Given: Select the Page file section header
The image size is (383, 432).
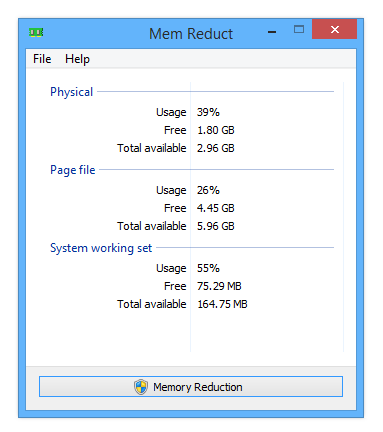Looking at the screenshot, I should click(73, 170).
